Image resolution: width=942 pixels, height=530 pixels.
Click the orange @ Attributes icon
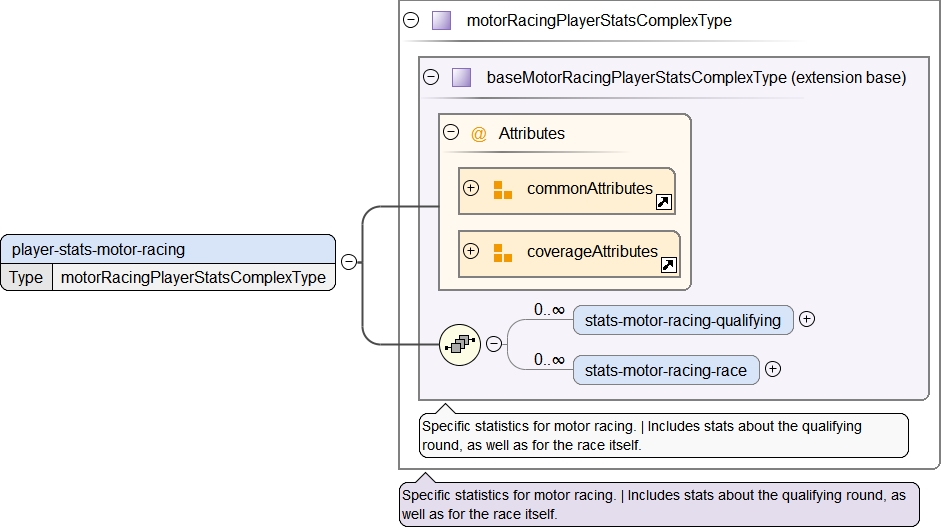tap(478, 134)
